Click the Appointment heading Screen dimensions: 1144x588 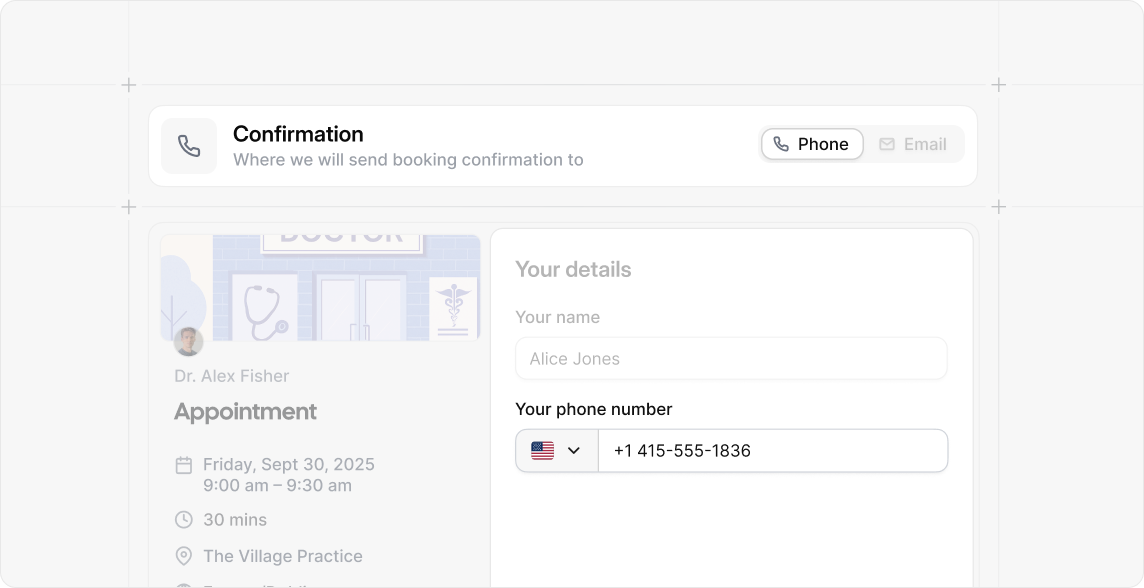point(245,412)
